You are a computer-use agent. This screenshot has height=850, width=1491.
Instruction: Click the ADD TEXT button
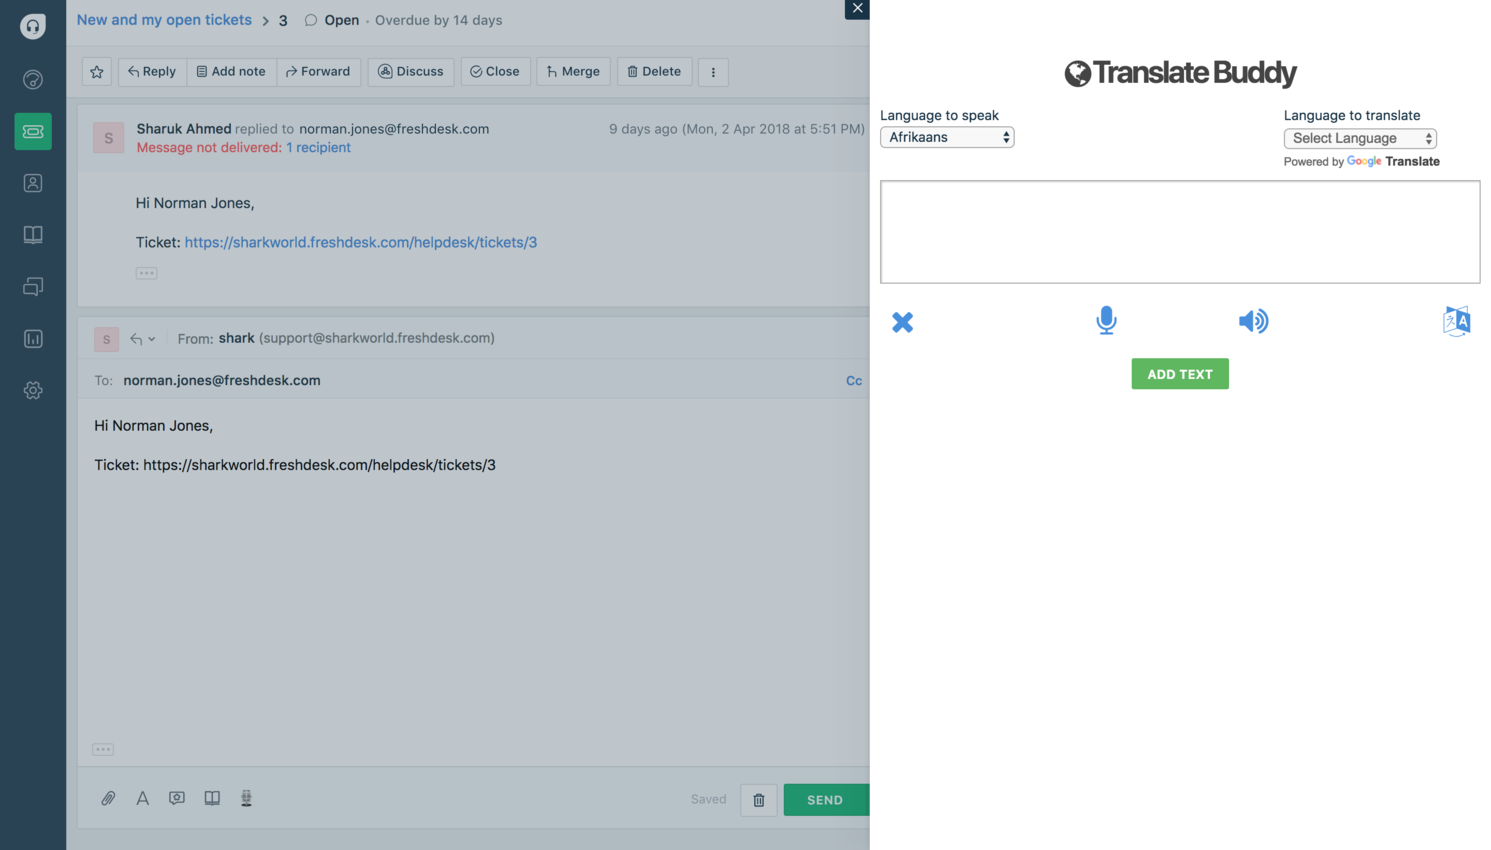click(1180, 374)
